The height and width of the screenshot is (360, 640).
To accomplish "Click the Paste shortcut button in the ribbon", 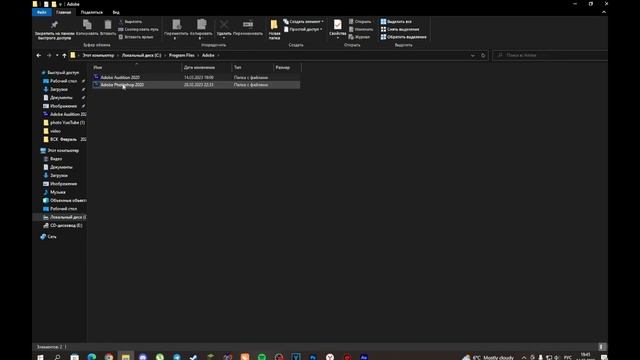I will click(136, 37).
